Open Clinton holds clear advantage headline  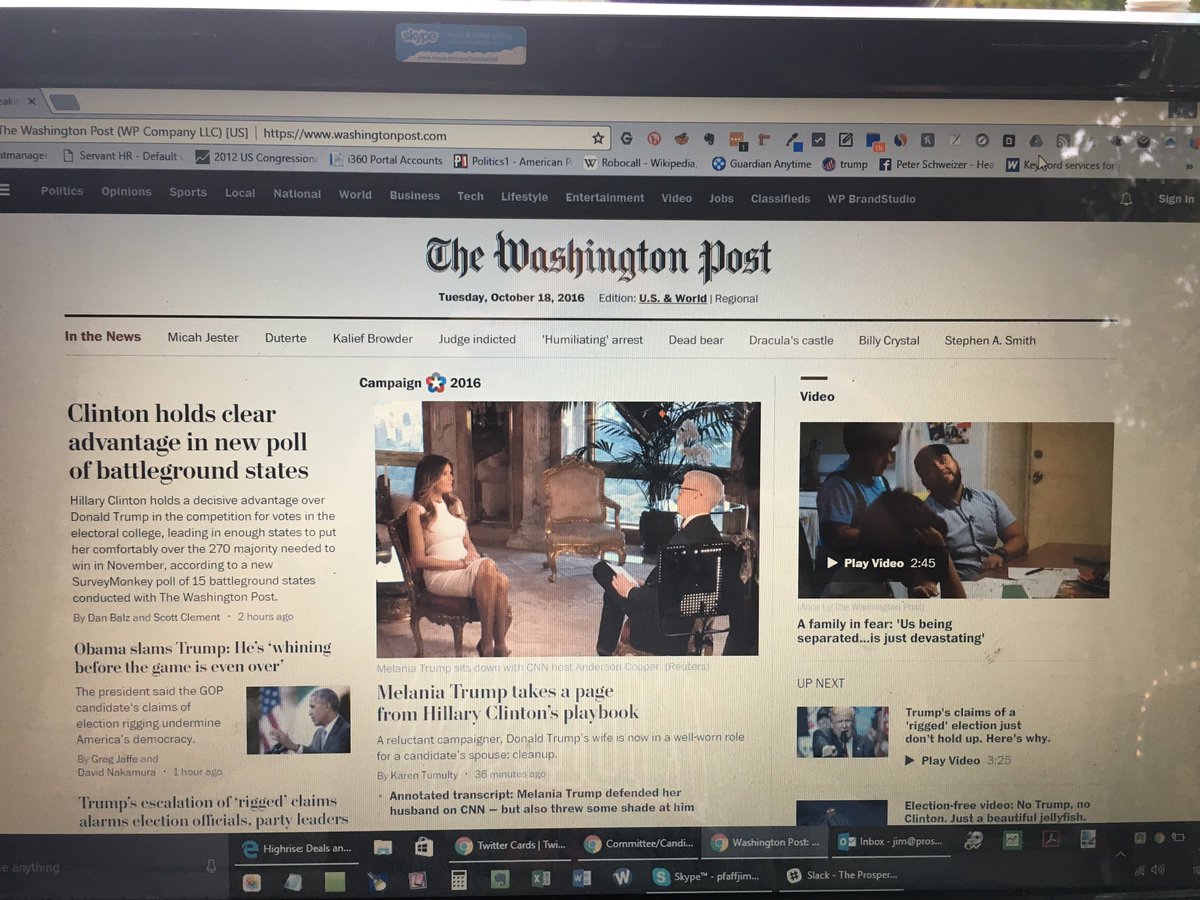188,442
